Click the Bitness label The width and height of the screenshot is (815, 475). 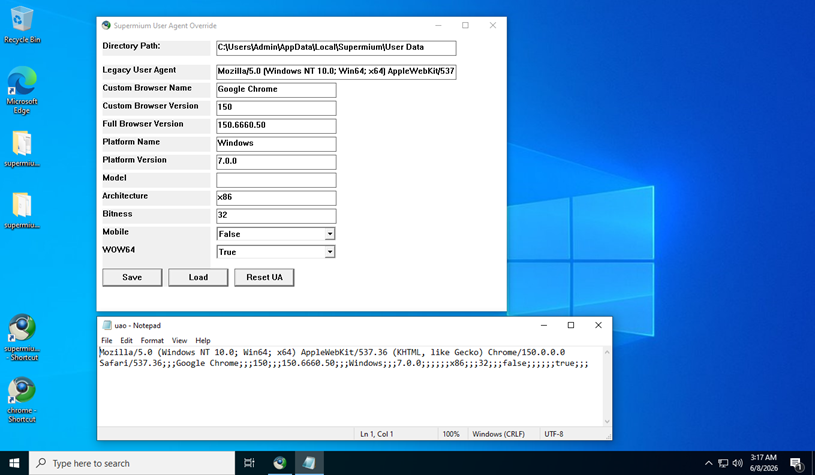[117, 214]
